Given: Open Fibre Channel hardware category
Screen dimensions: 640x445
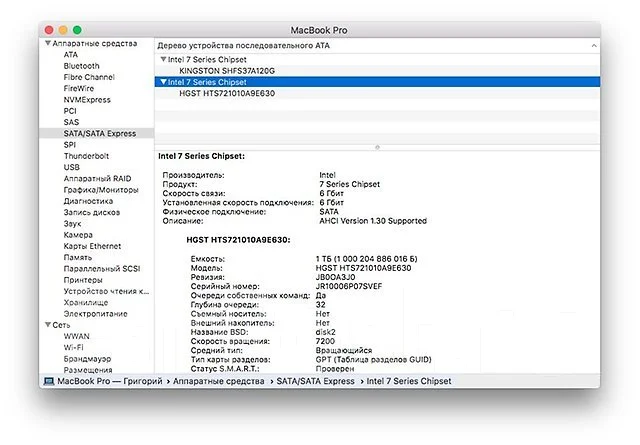Looking at the screenshot, I should [89, 77].
